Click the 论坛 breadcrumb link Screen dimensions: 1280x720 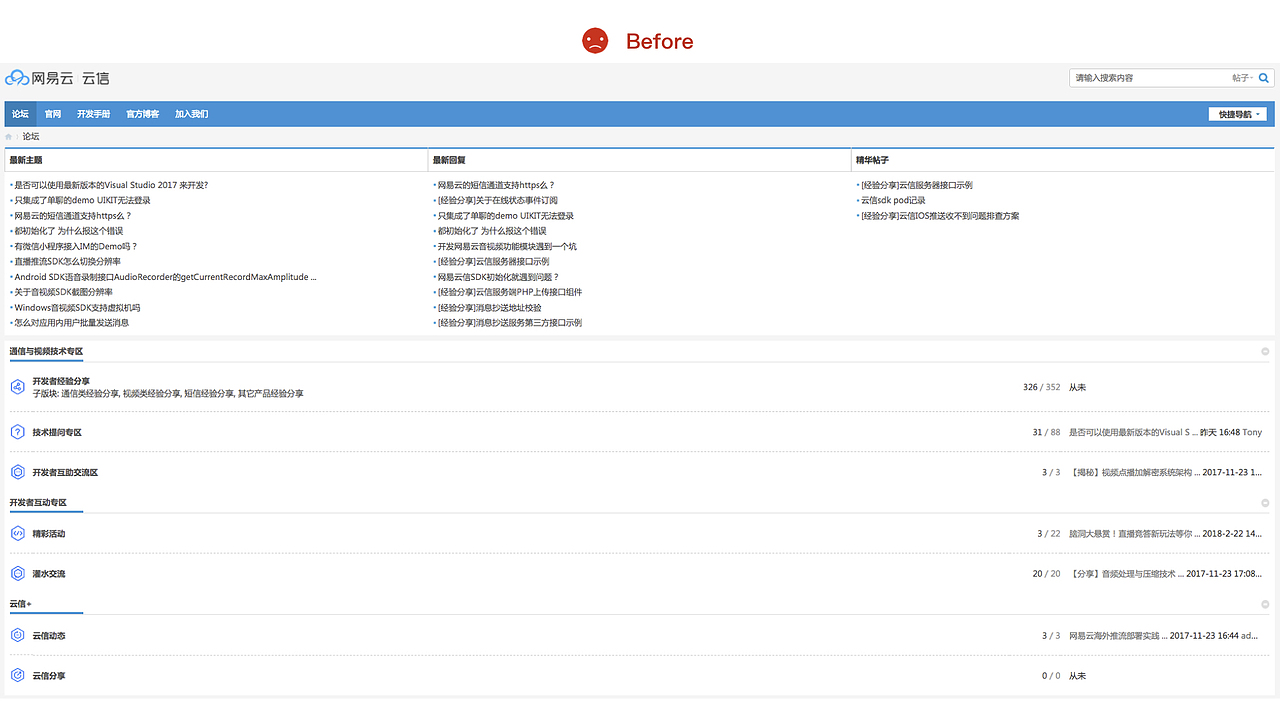point(31,136)
